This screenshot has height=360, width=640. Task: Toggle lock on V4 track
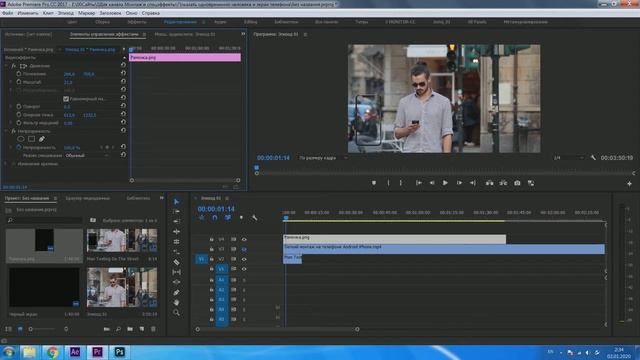point(211,240)
